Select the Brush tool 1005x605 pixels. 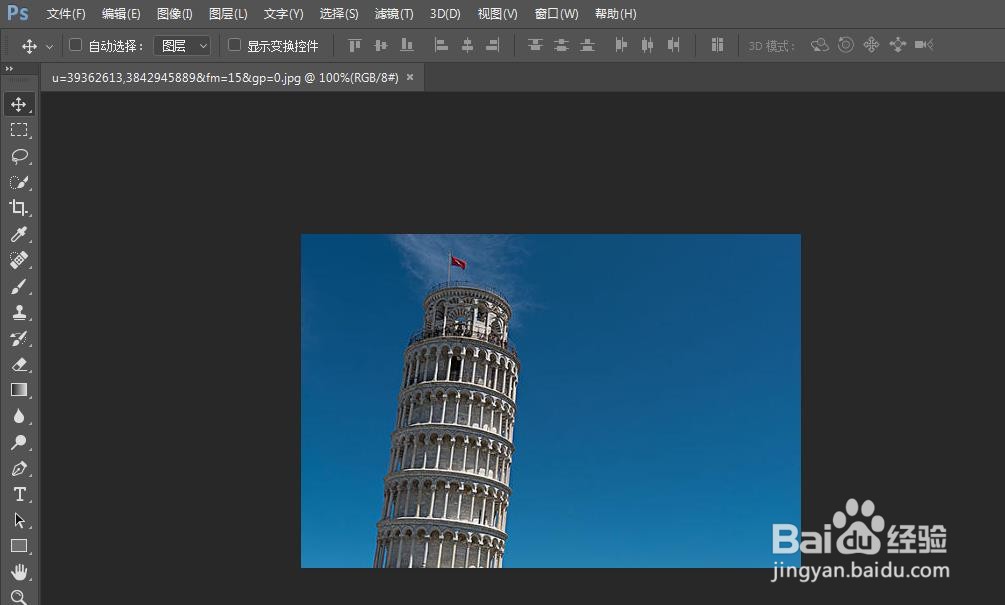(x=19, y=286)
